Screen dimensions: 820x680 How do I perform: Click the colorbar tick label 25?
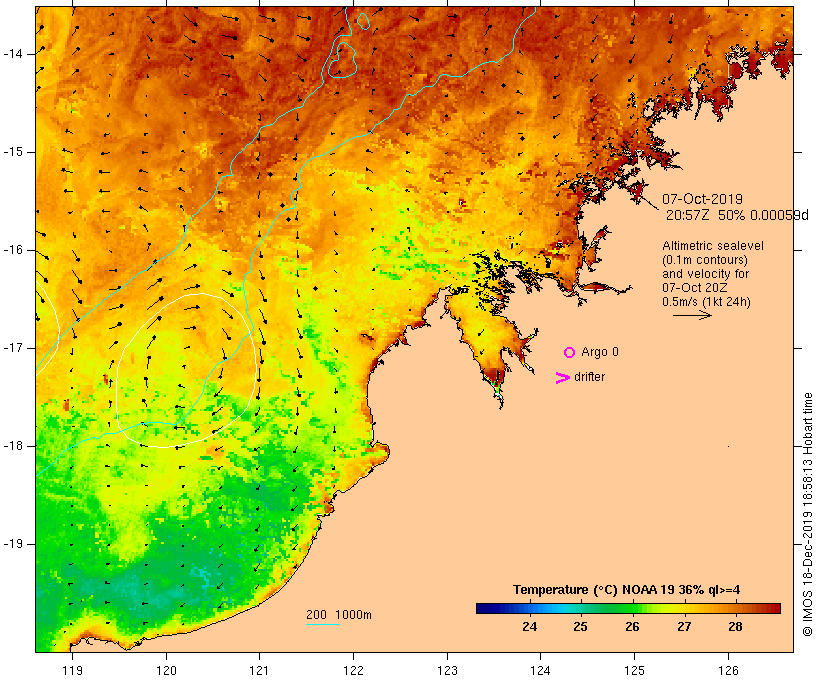(x=581, y=627)
